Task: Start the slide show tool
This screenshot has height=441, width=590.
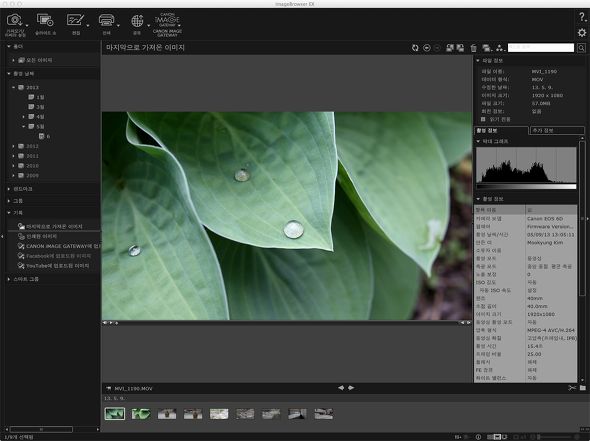Action: tap(45, 24)
